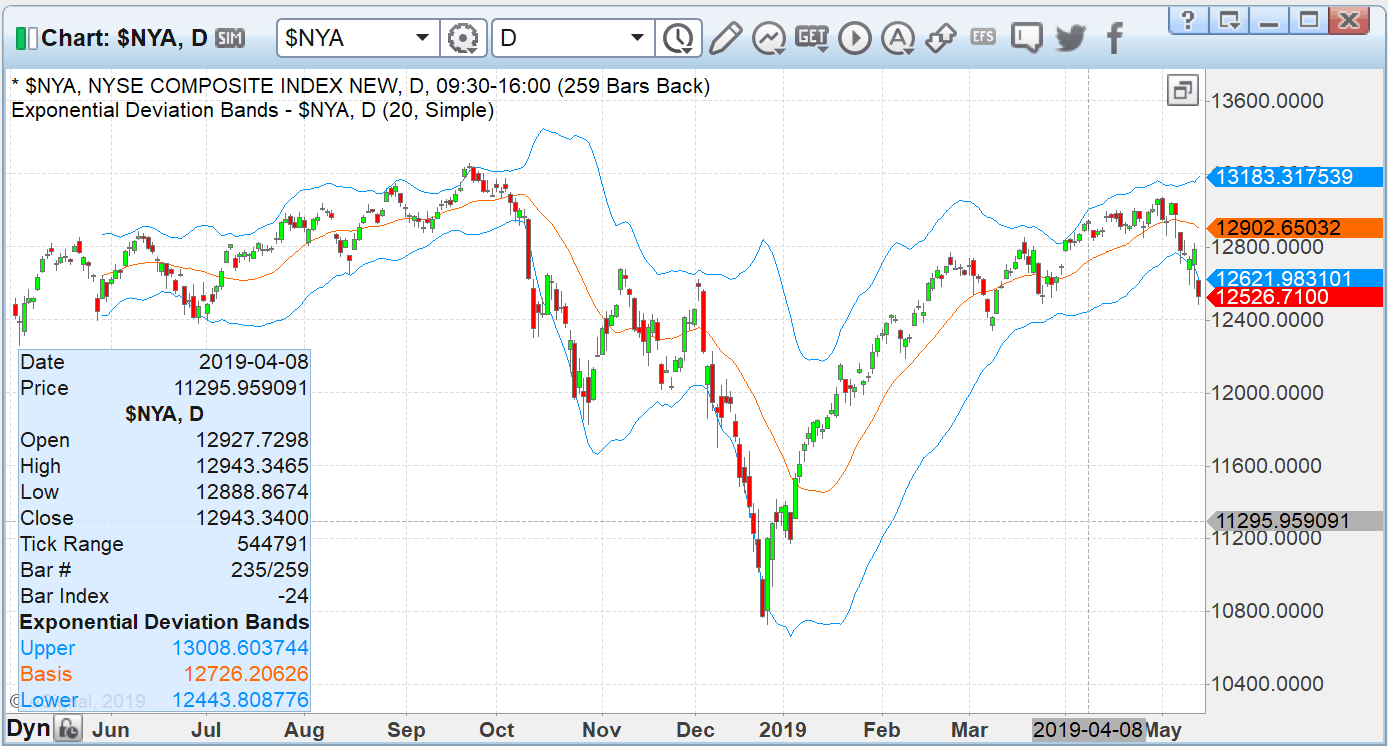
Task: Click the restore-pane icon top right of chart
Action: 1183,90
